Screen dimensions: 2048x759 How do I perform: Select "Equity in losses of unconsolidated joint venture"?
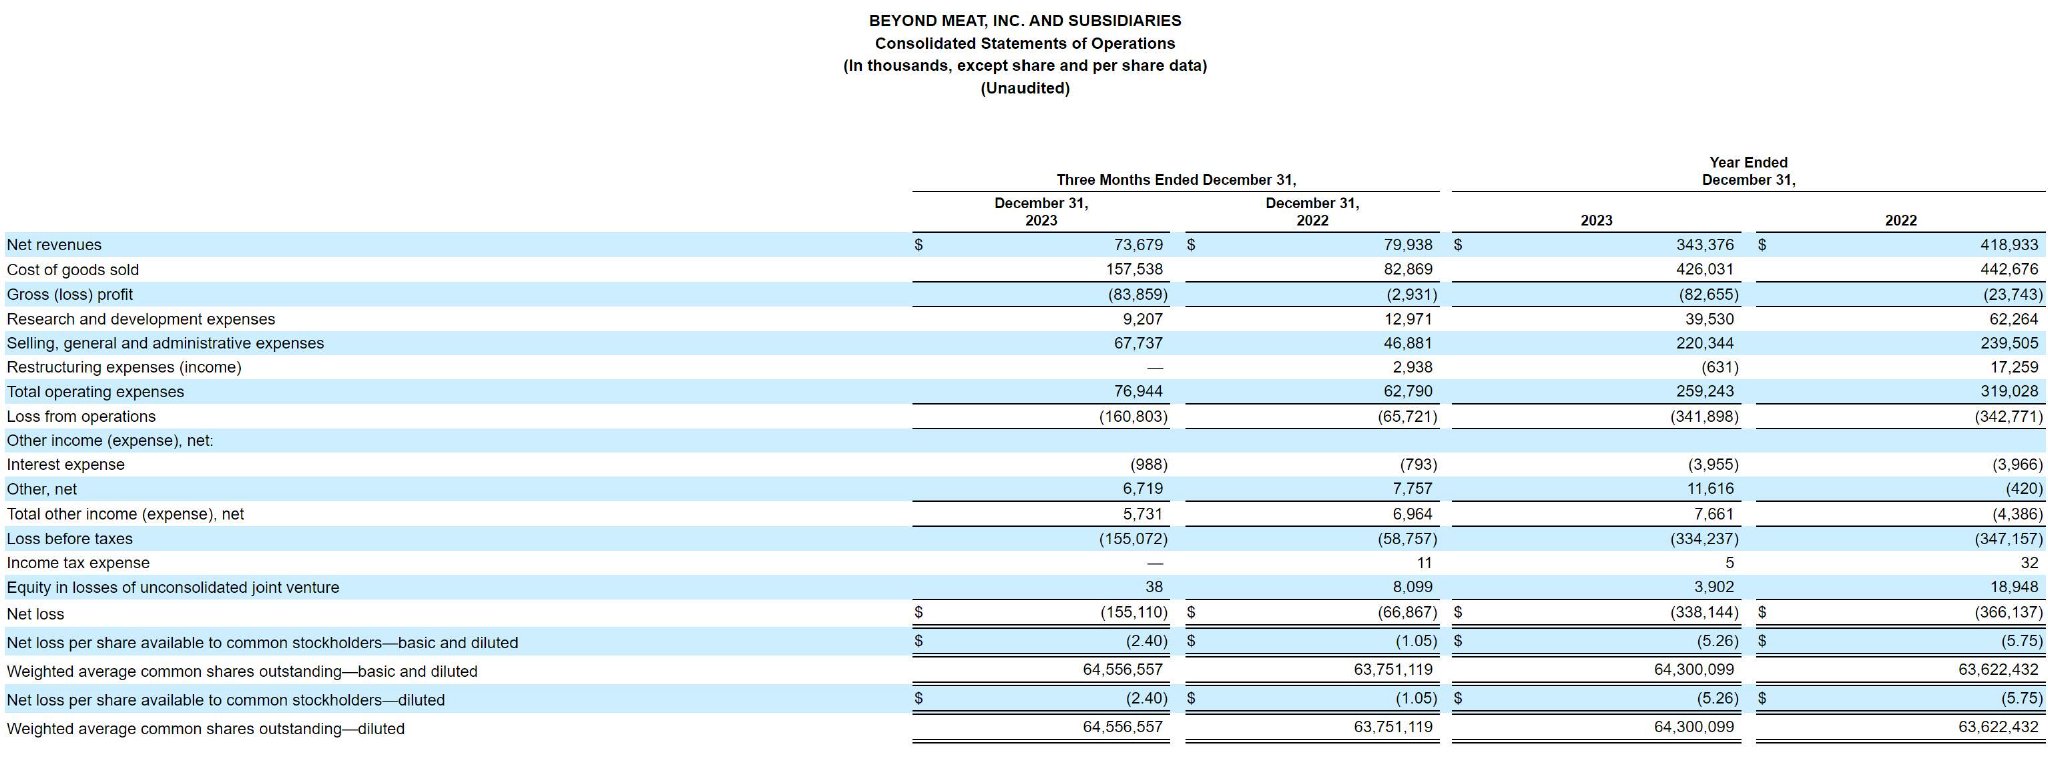click(173, 588)
